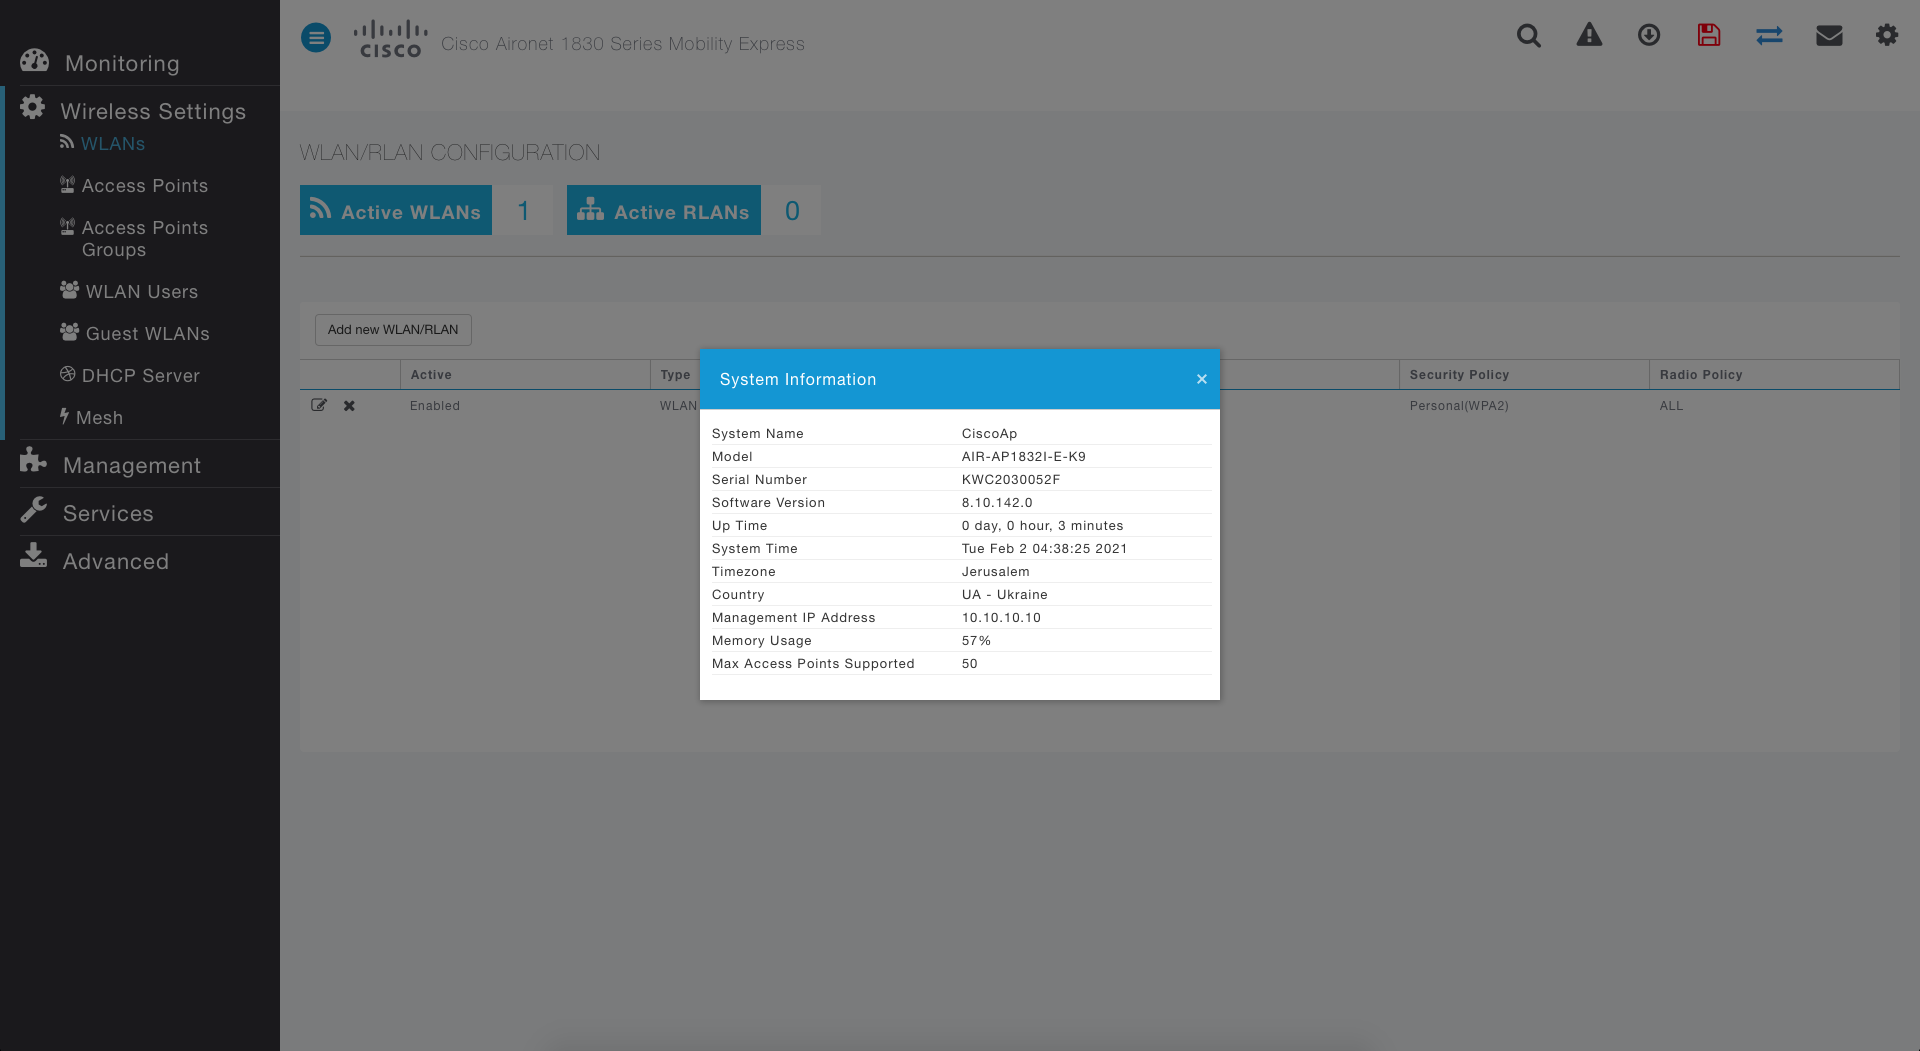
Task: Click the Management puzzle icon
Action: [x=33, y=460]
